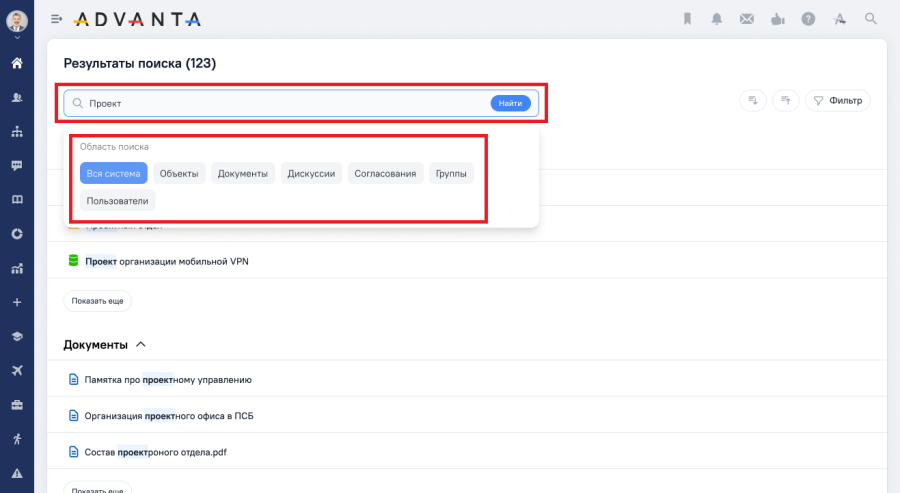This screenshot has width=900, height=493.
Task: Open notifications bell icon
Action: 717,20
